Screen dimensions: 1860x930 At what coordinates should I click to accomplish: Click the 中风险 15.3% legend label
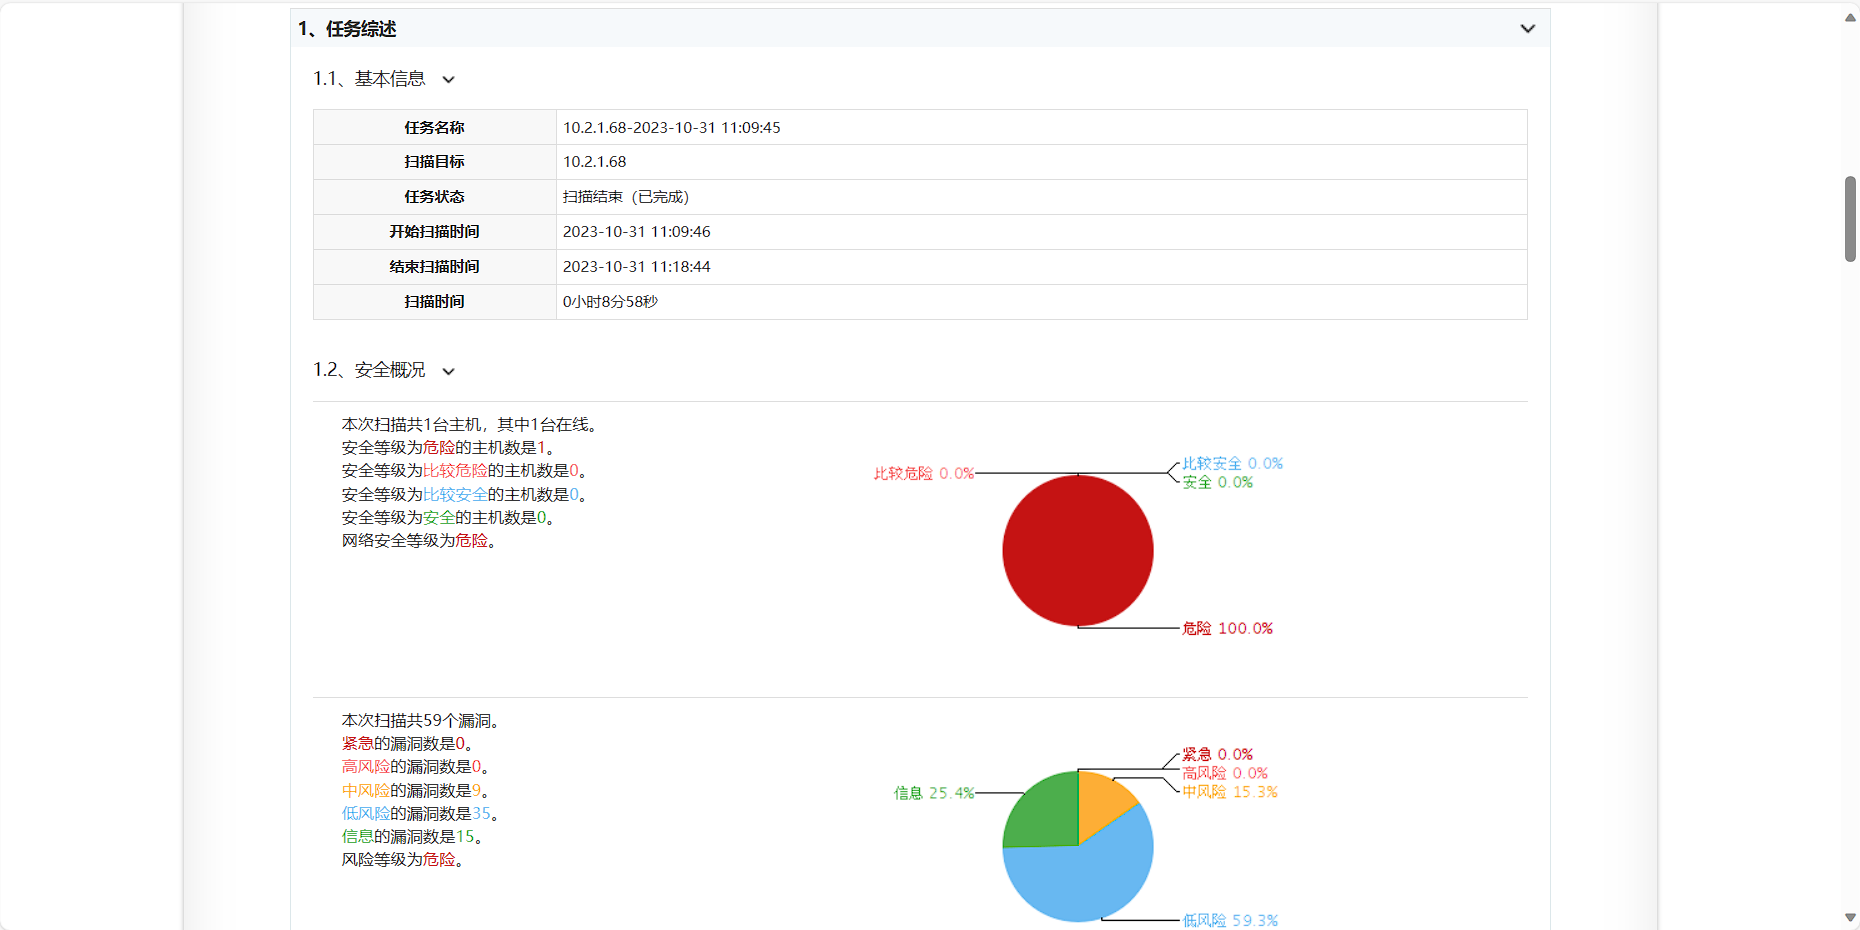point(1230,792)
